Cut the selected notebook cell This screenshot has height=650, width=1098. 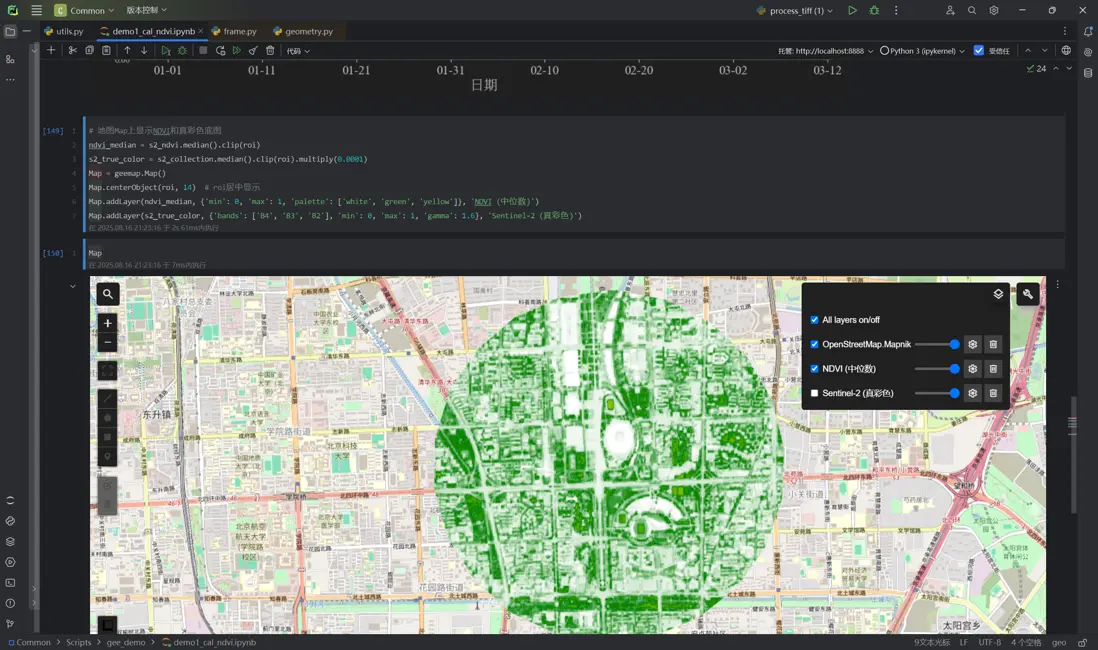tap(73, 50)
